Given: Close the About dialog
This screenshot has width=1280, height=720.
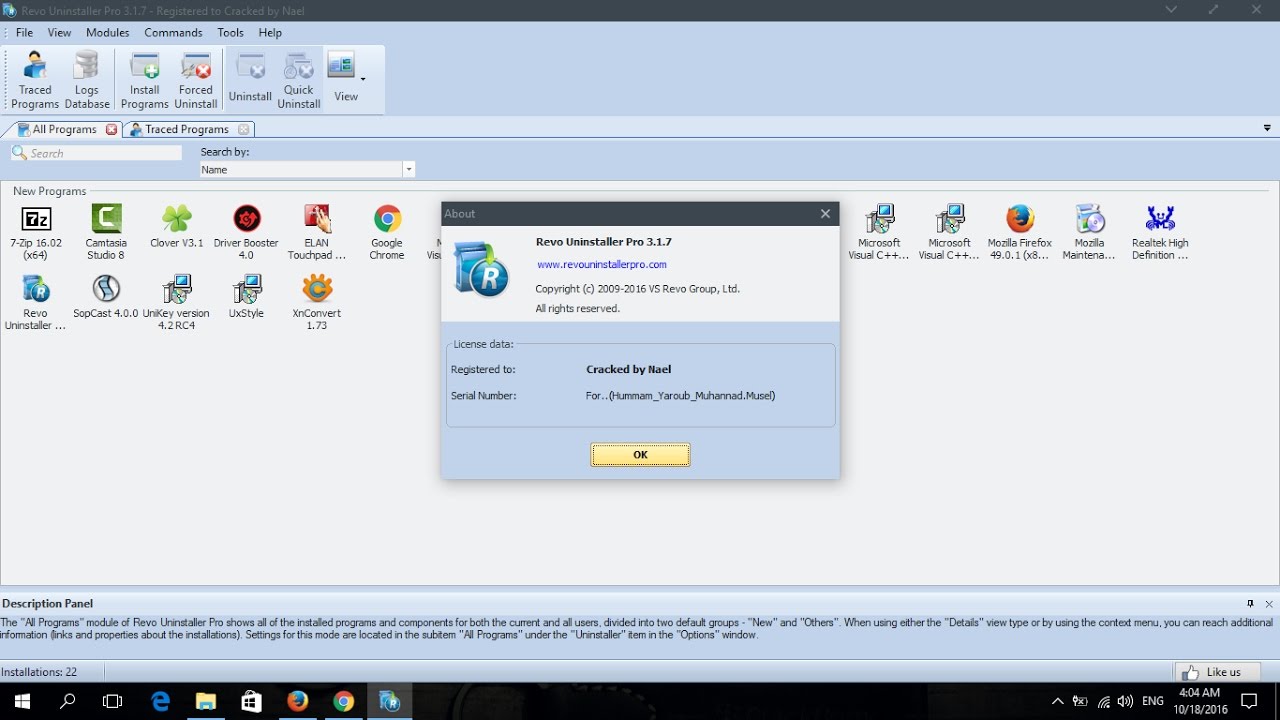Looking at the screenshot, I should tap(825, 213).
